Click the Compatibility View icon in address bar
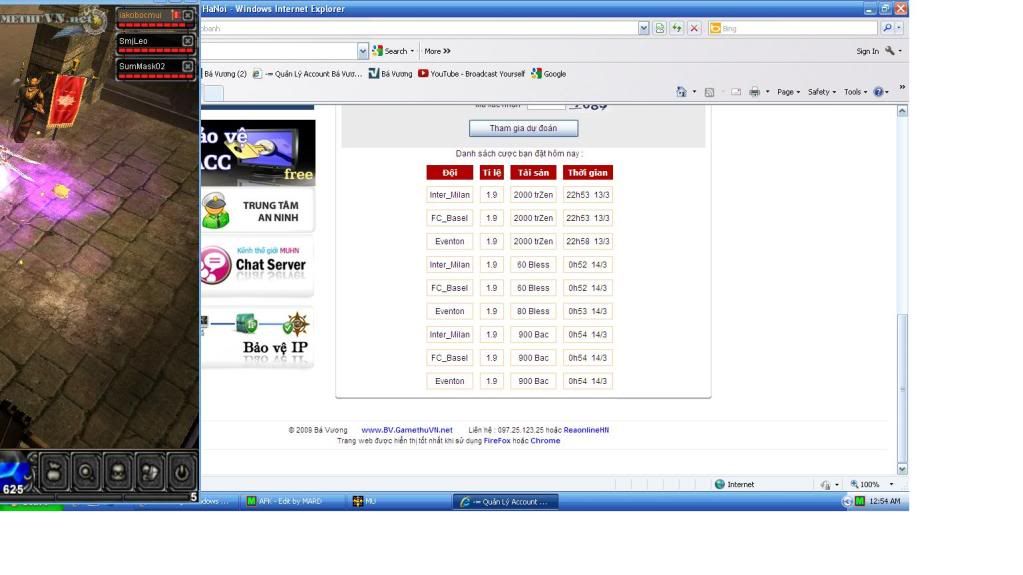 660,28
